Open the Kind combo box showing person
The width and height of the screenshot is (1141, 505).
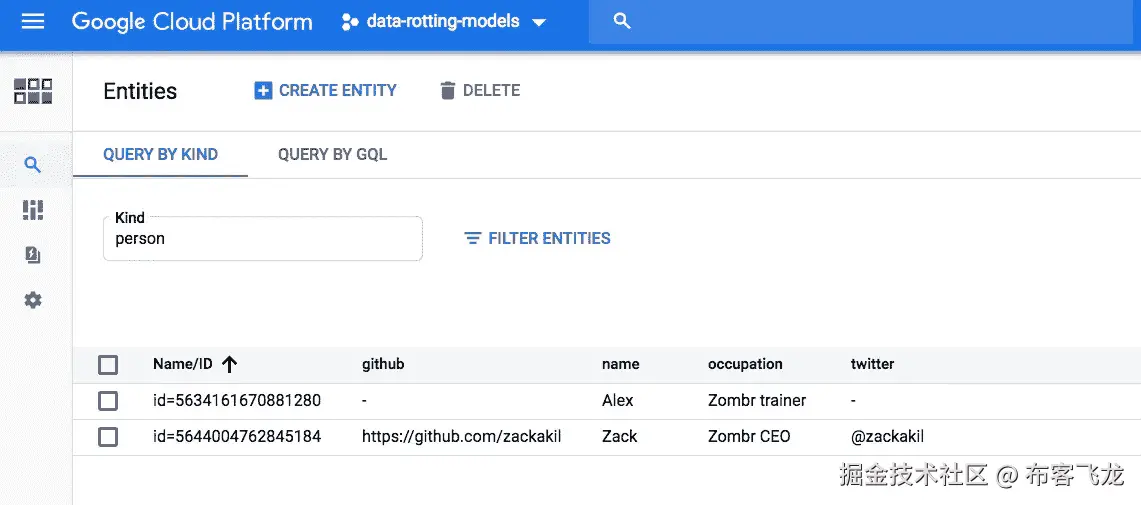click(x=263, y=238)
